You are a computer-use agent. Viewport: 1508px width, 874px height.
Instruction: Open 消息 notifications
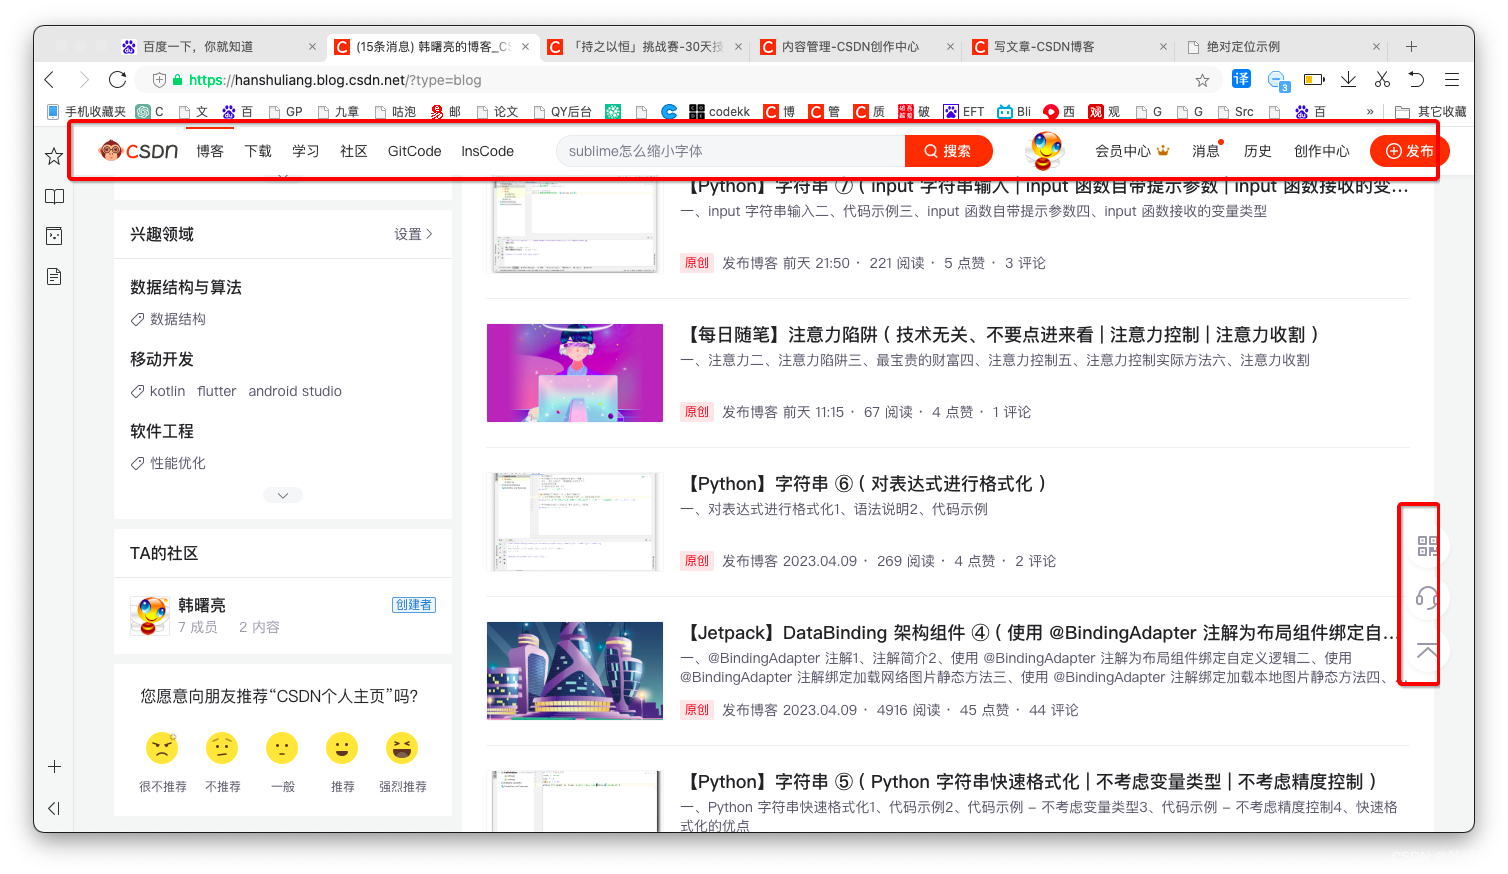(x=1207, y=151)
